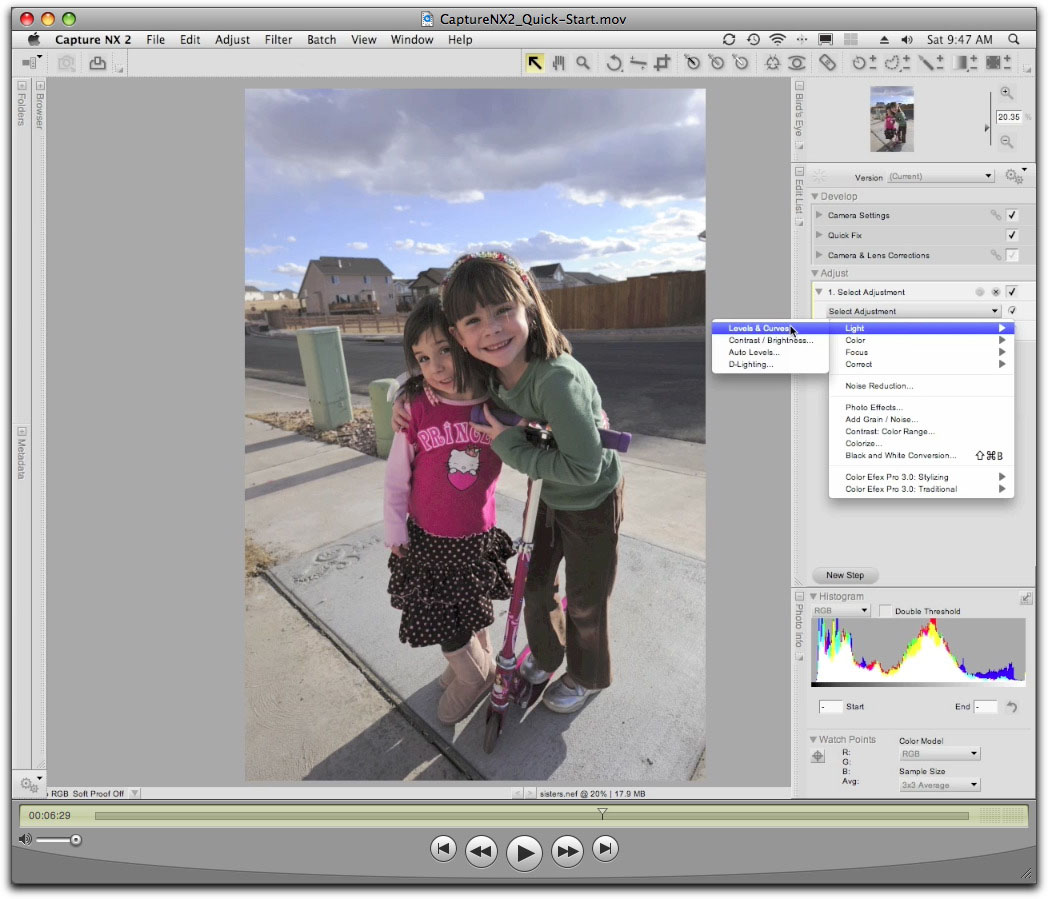Viewport: 1048px width, 899px height.
Task: Disable the Quick Fix checkbox
Action: [1012, 235]
